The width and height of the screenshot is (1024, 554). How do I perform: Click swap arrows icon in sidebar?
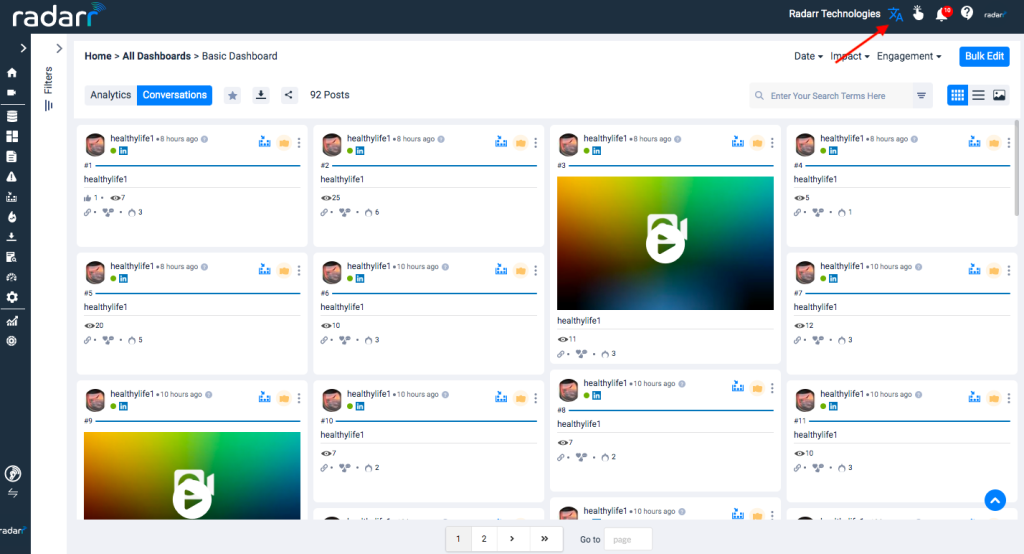click(x=12, y=494)
